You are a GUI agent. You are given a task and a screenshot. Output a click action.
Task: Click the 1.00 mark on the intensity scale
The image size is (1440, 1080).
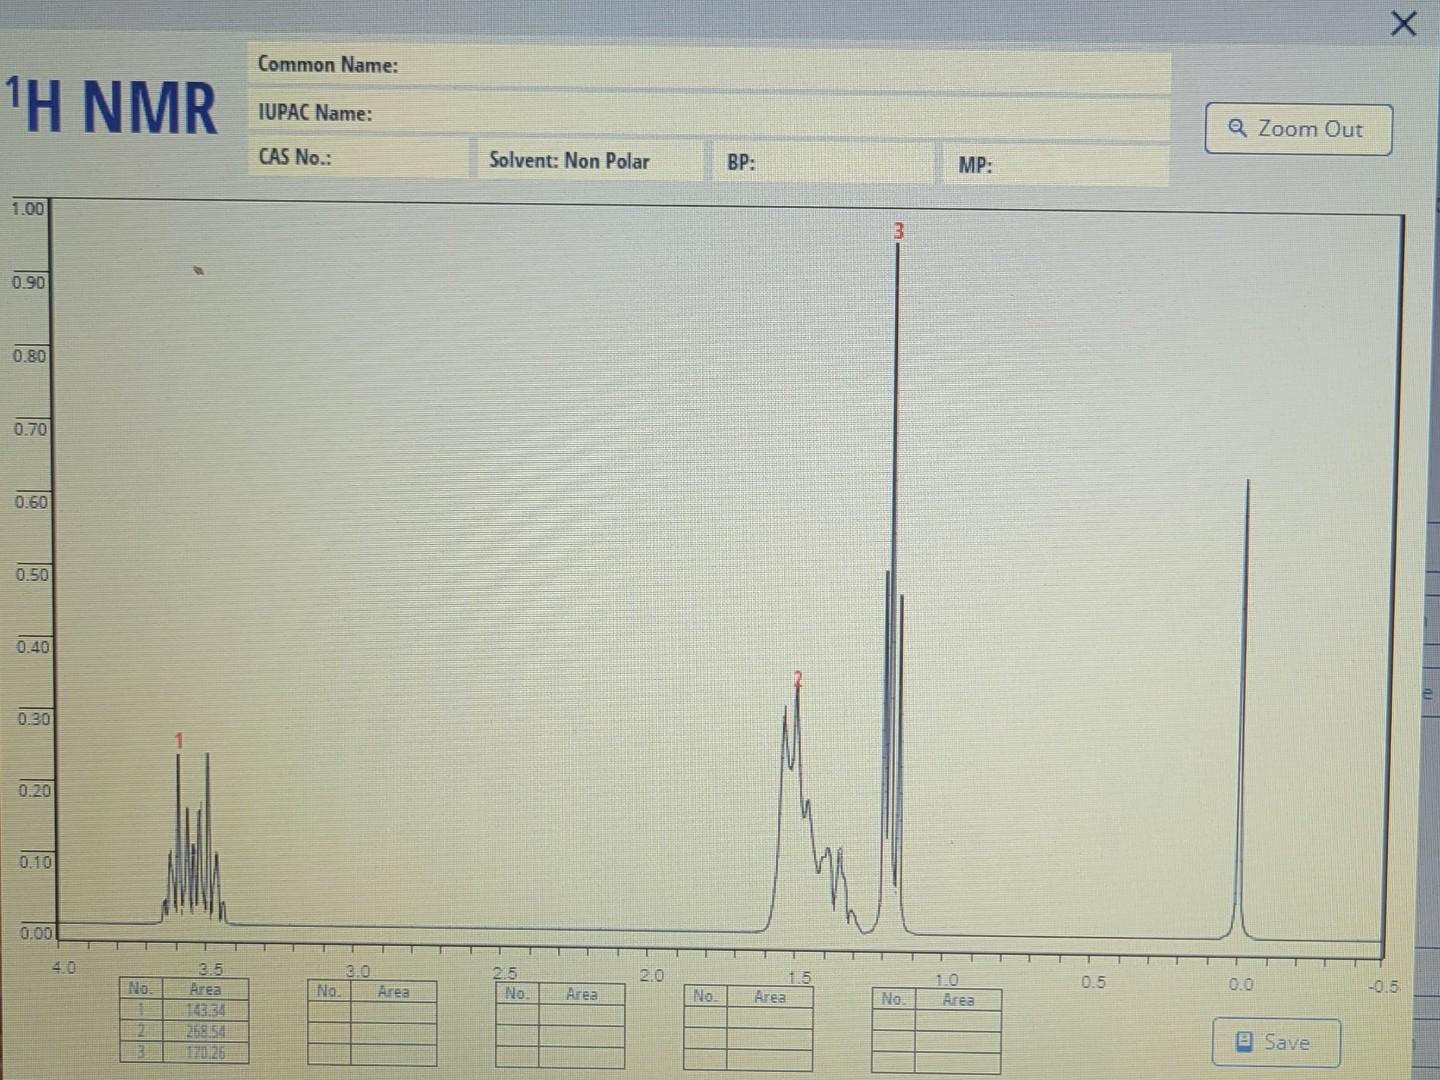tap(29, 209)
